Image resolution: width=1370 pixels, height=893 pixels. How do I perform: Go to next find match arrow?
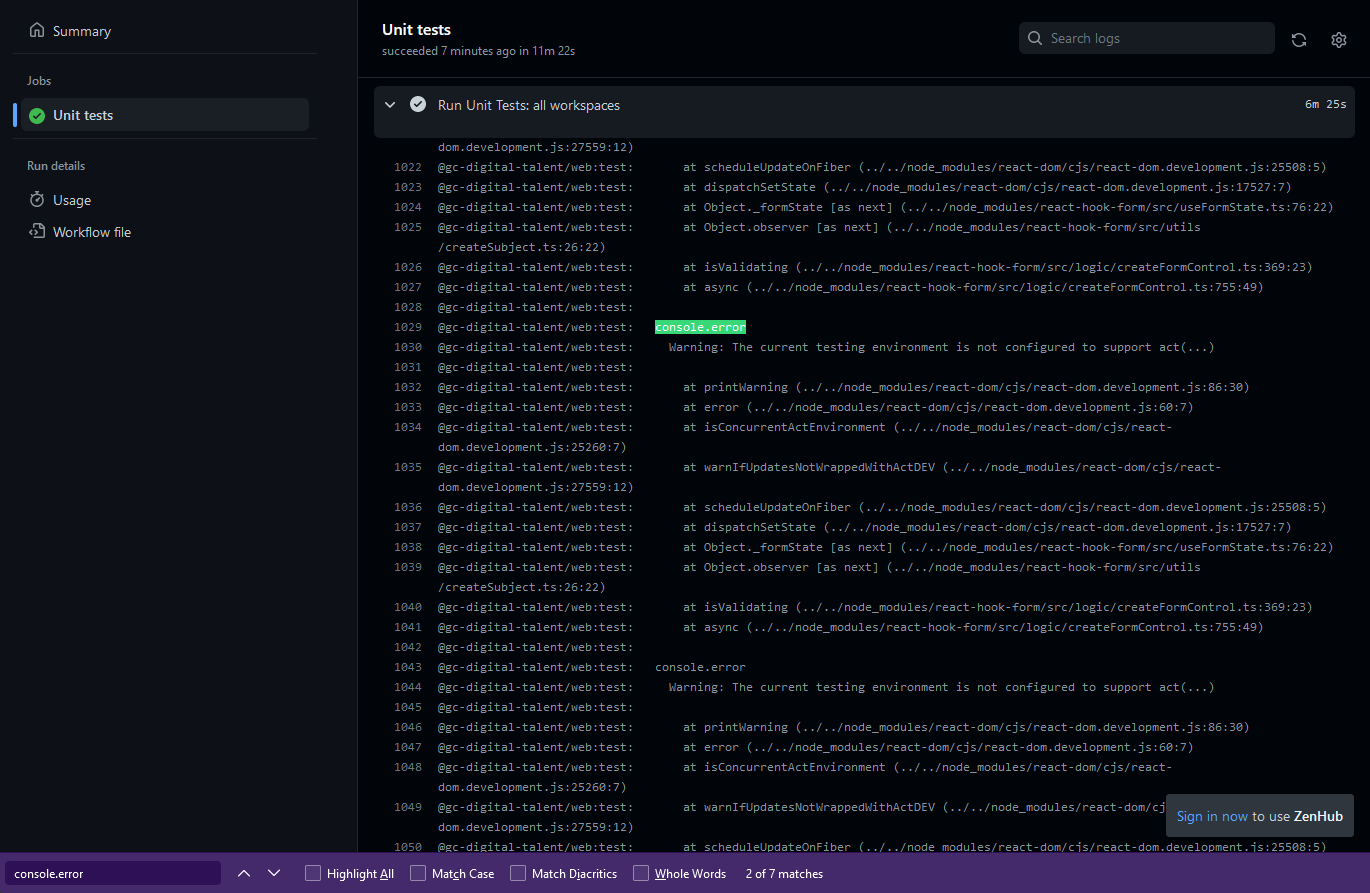pyautogui.click(x=274, y=873)
